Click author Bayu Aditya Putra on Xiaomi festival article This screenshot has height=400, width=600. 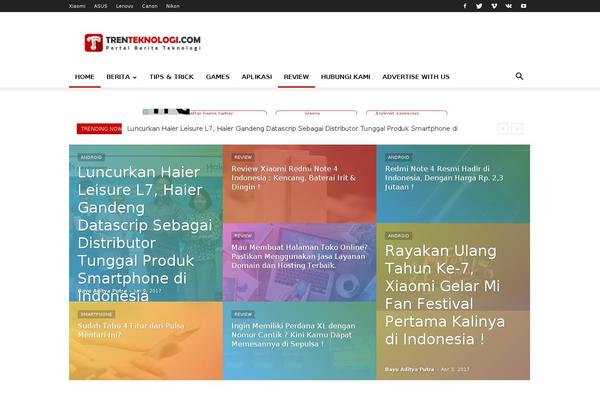pyautogui.click(x=409, y=369)
